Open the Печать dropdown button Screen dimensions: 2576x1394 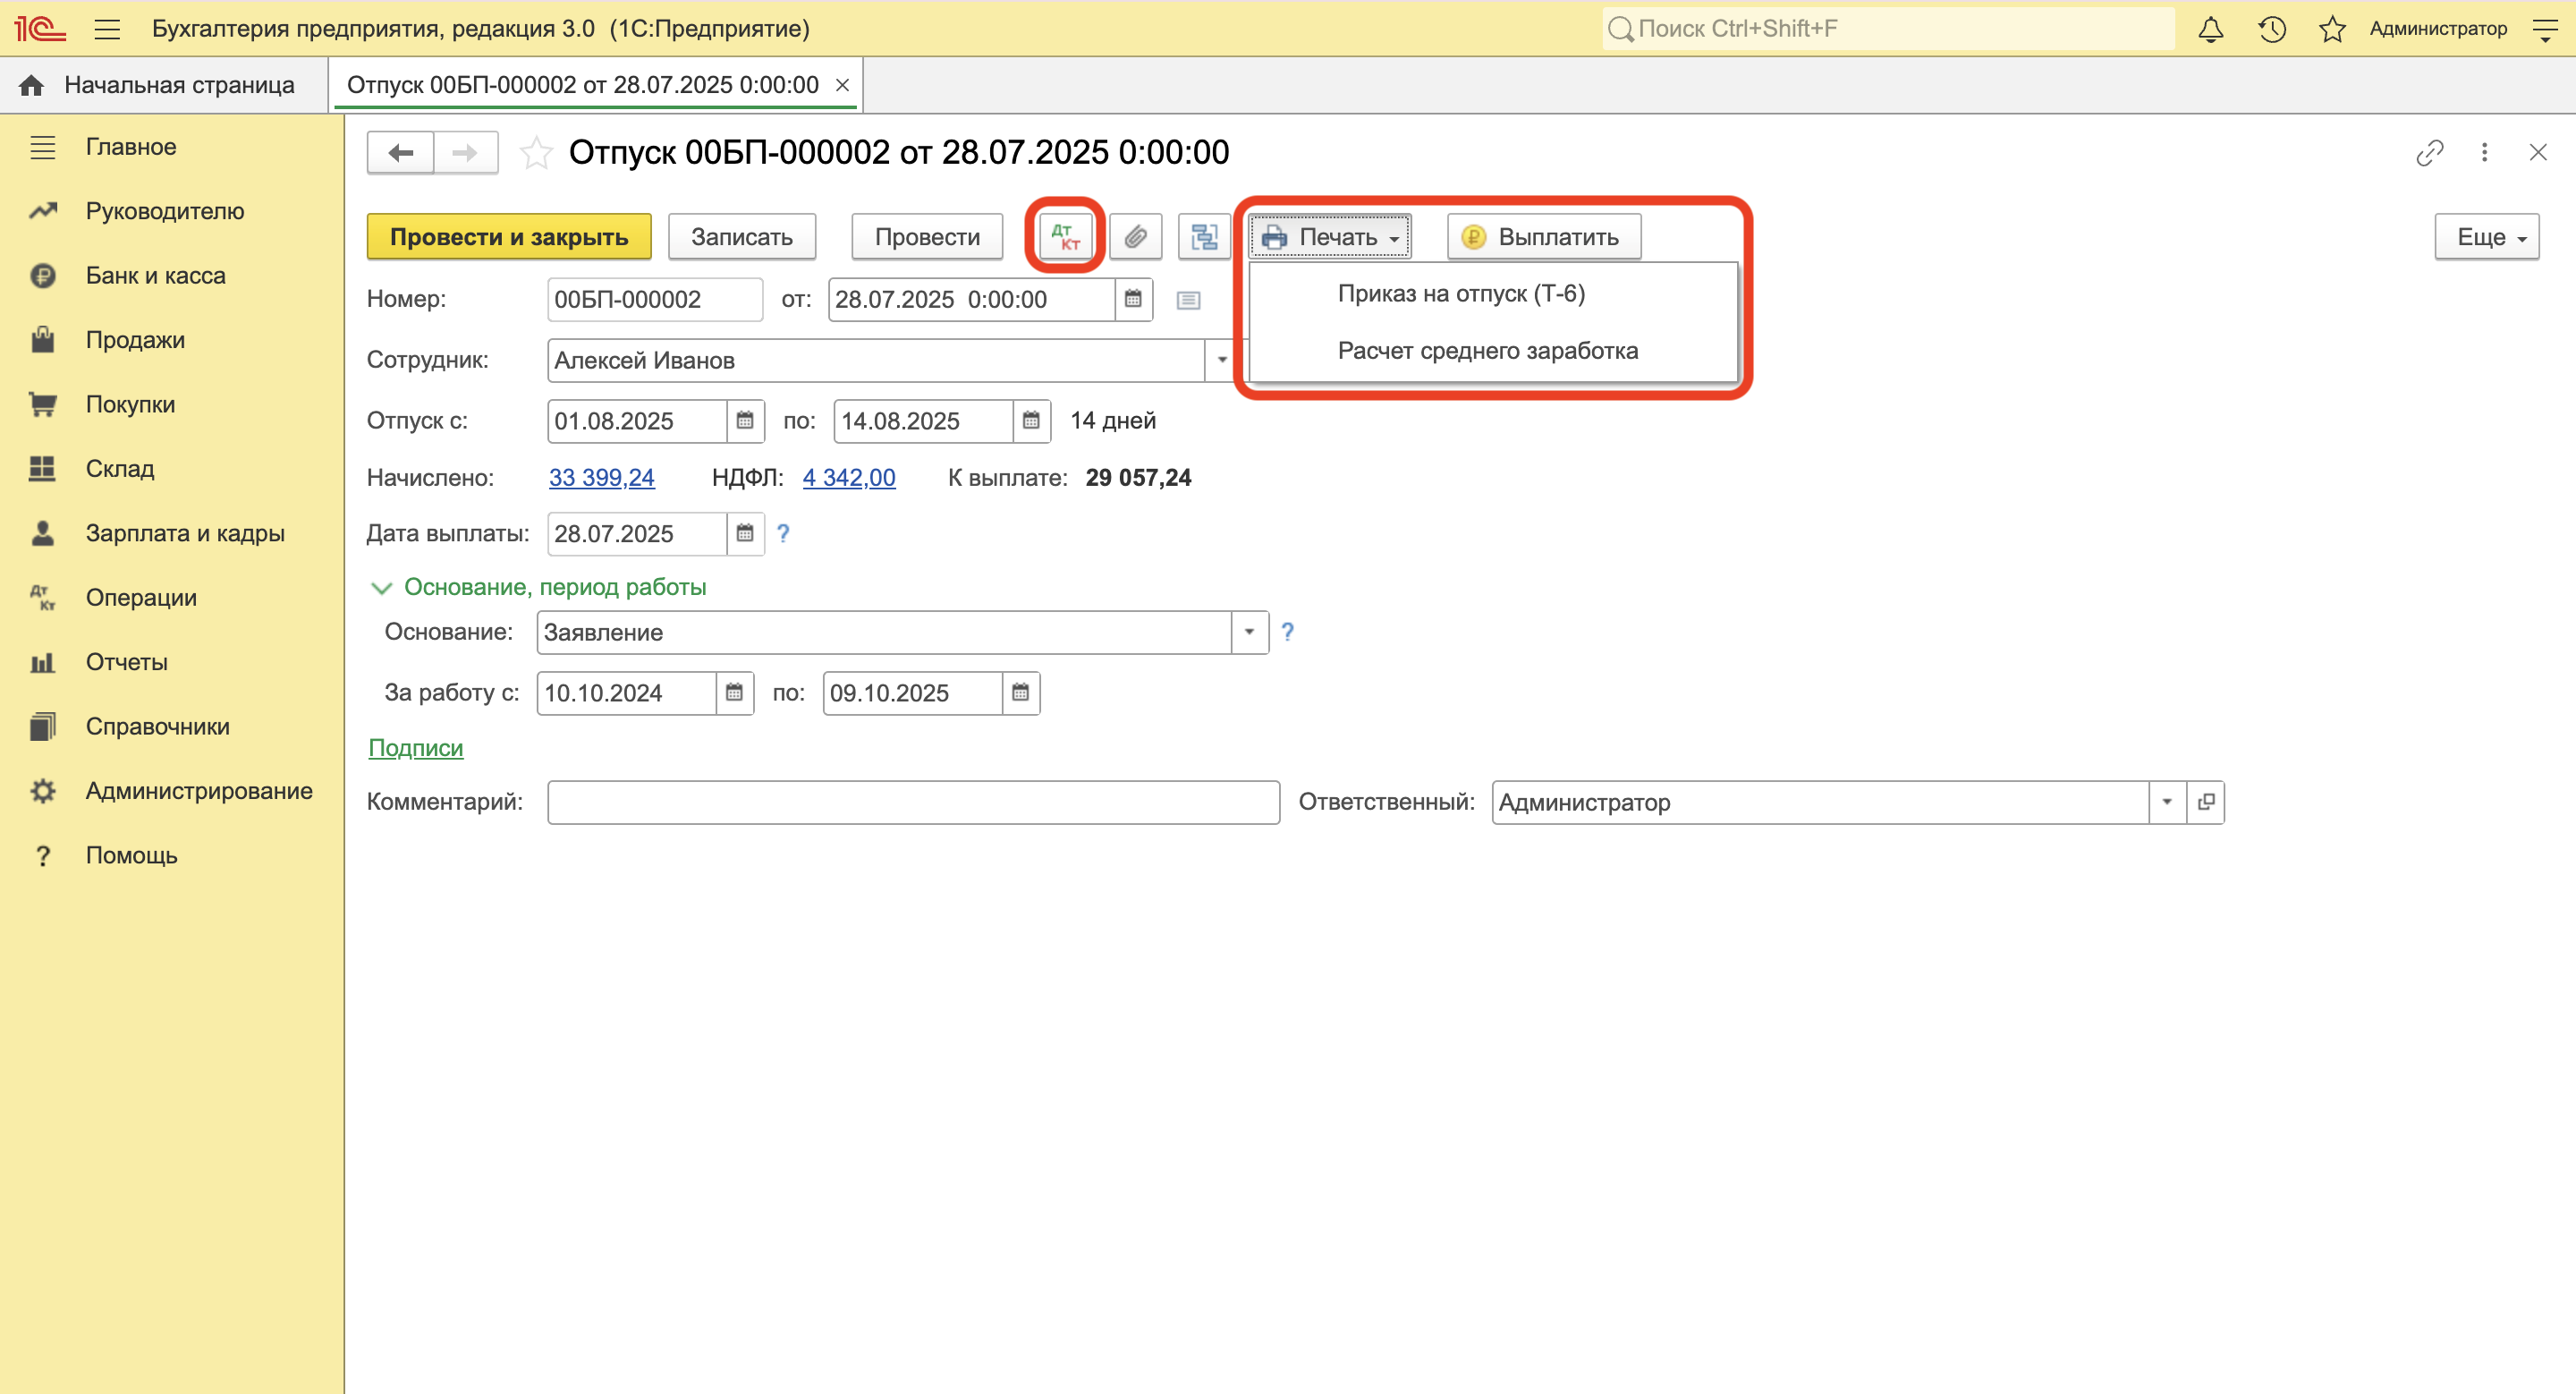coord(1330,237)
